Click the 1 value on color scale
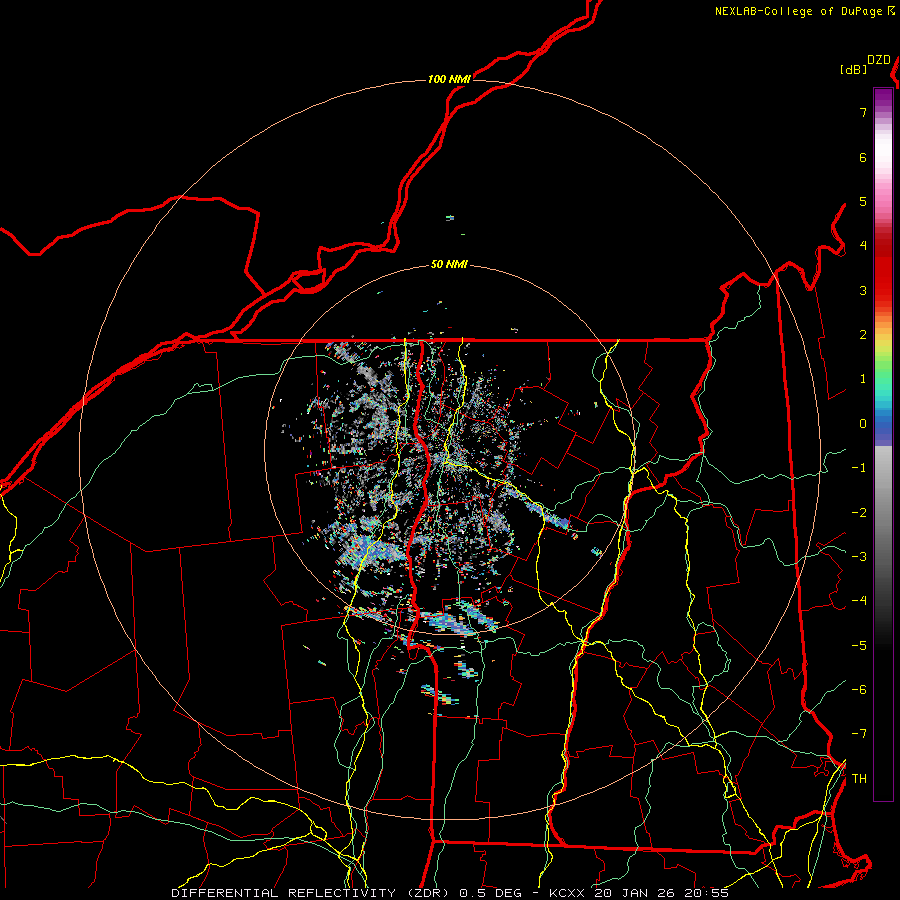This screenshot has width=900, height=900. click(863, 379)
